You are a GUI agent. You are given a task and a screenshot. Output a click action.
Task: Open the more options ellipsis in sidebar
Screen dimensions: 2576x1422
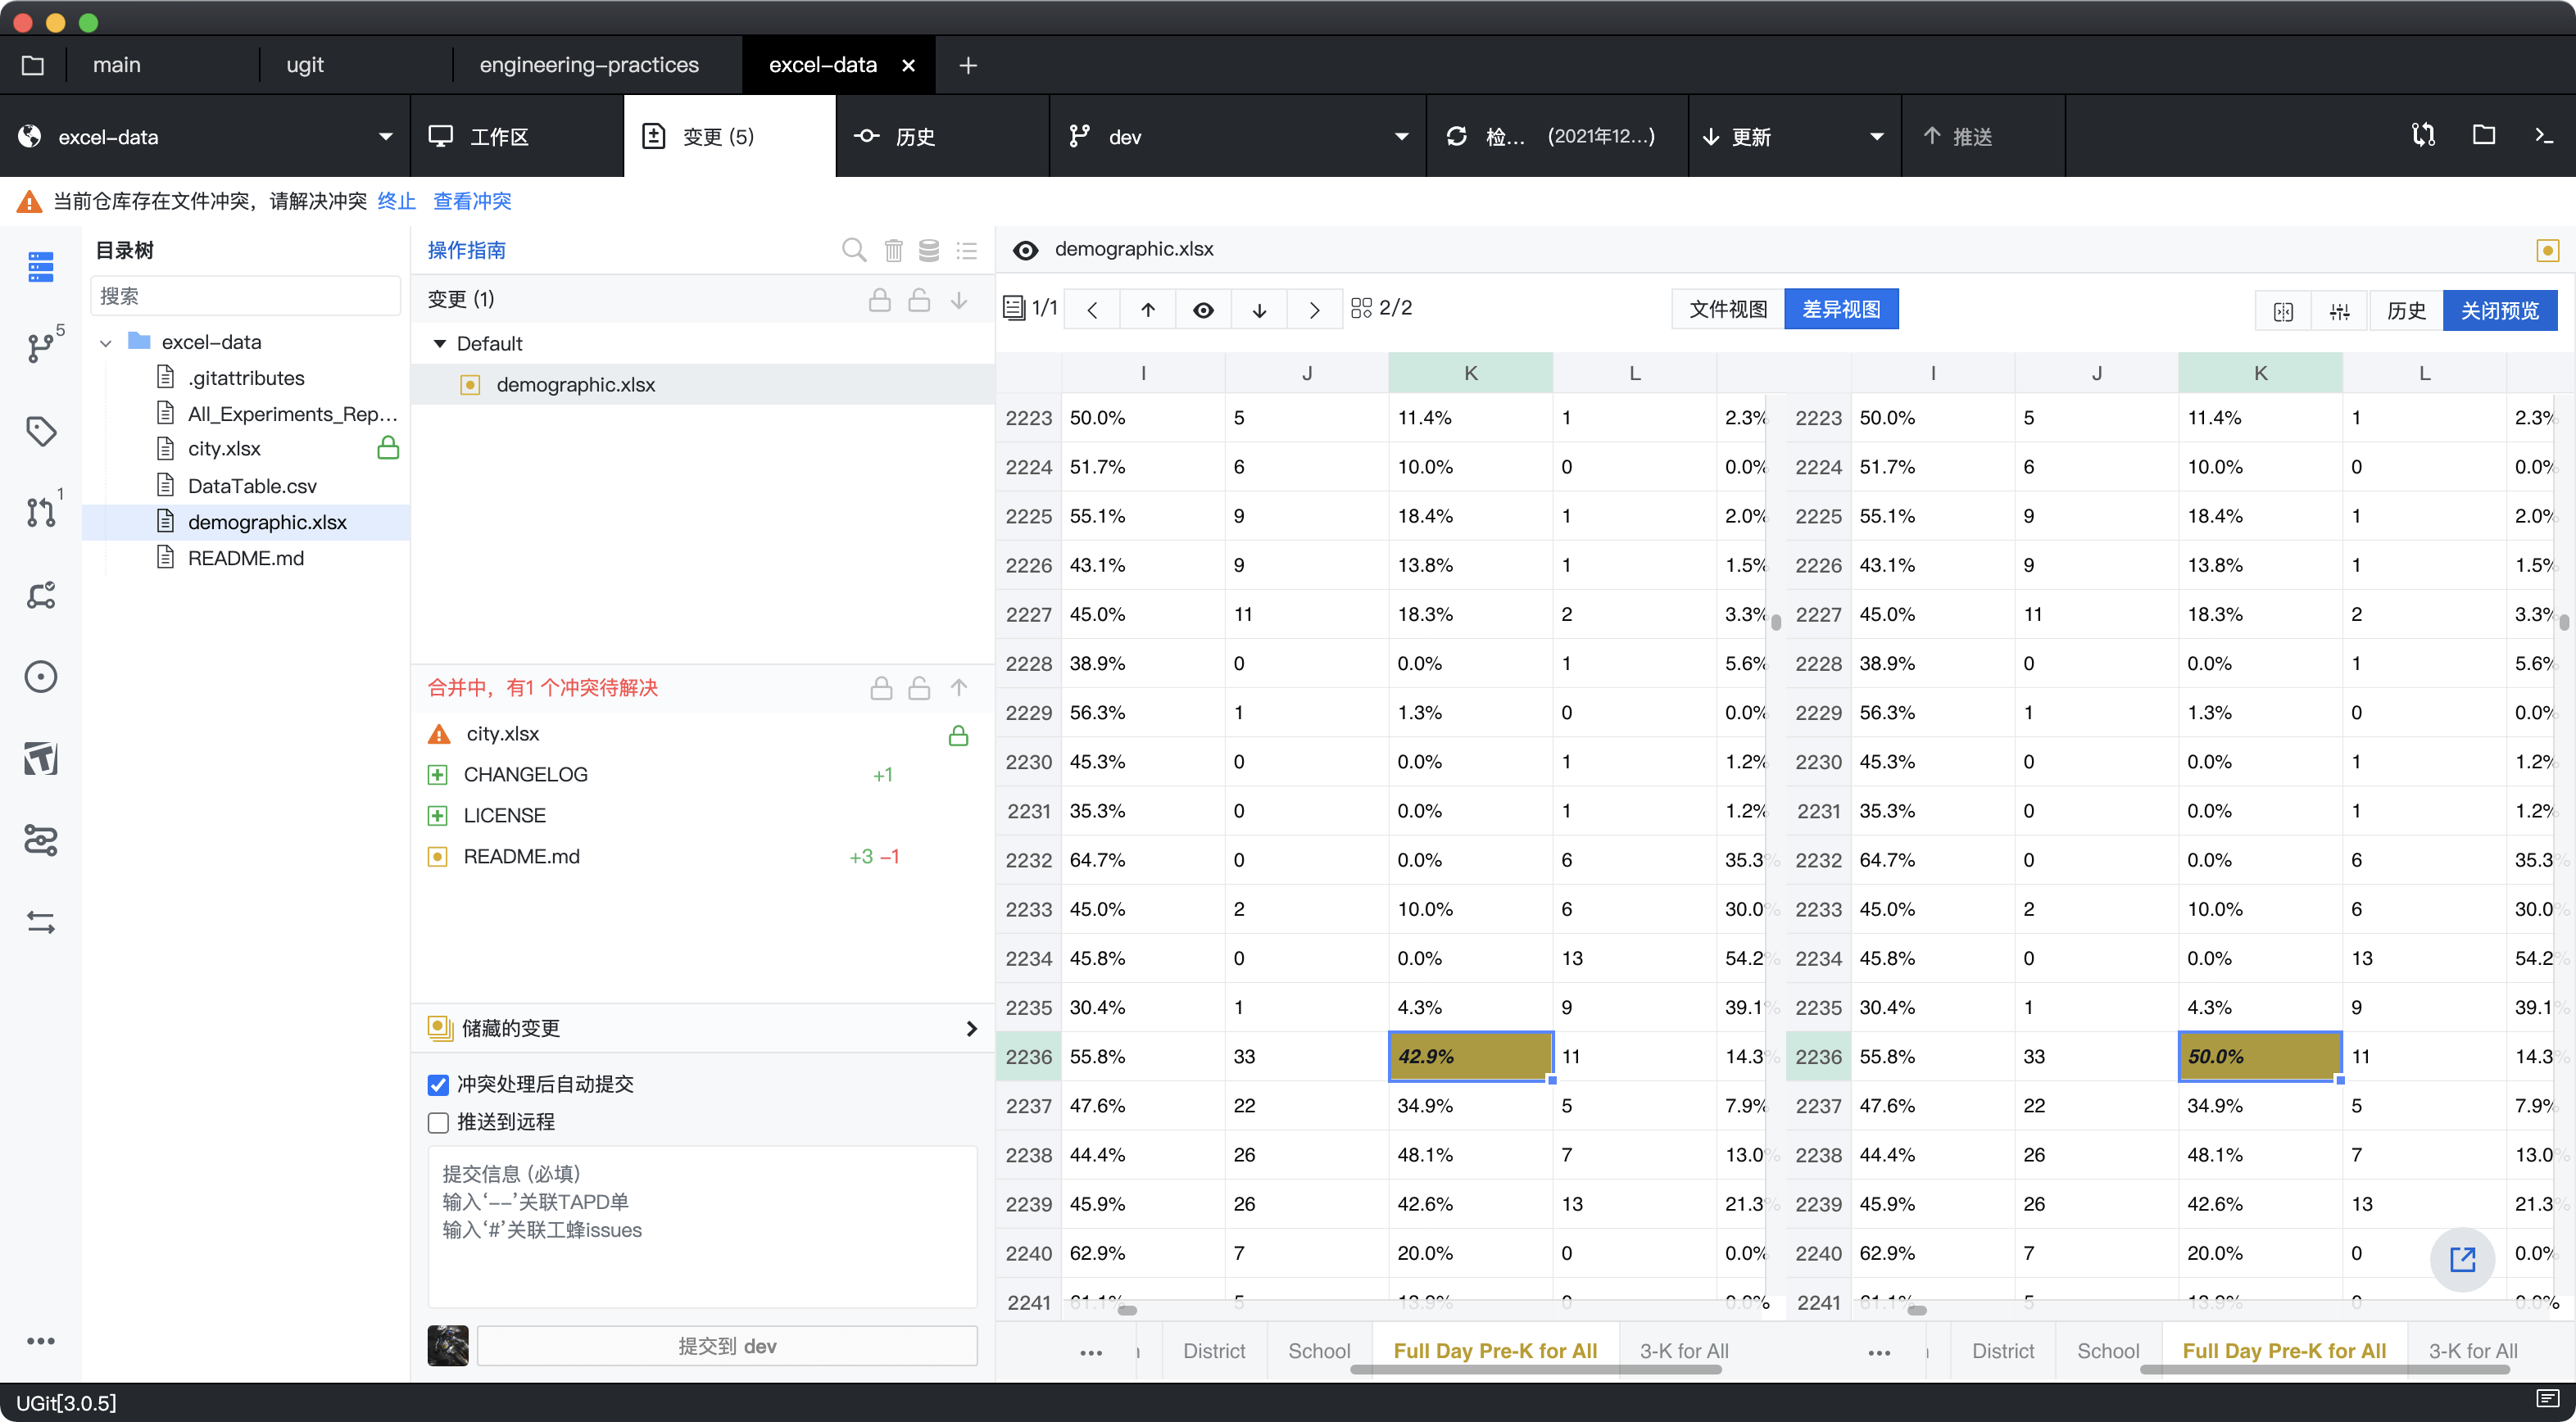click(41, 1341)
